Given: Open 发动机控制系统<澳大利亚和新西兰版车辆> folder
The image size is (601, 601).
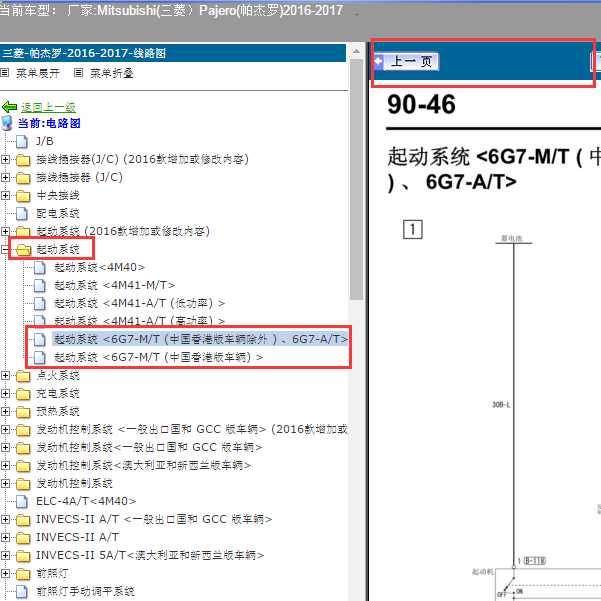Looking at the screenshot, I should pyautogui.click(x=144, y=465).
